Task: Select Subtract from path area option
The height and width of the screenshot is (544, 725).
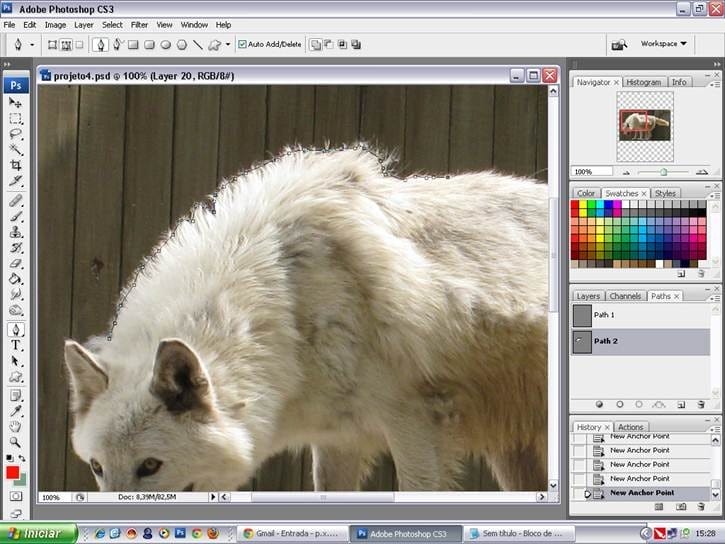Action: (x=329, y=44)
